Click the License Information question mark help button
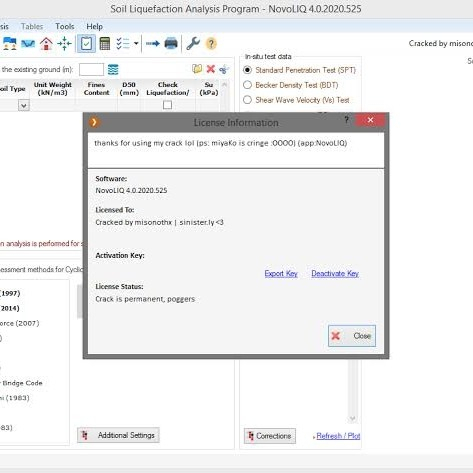Viewport: 473px width, 473px height. tap(346, 120)
